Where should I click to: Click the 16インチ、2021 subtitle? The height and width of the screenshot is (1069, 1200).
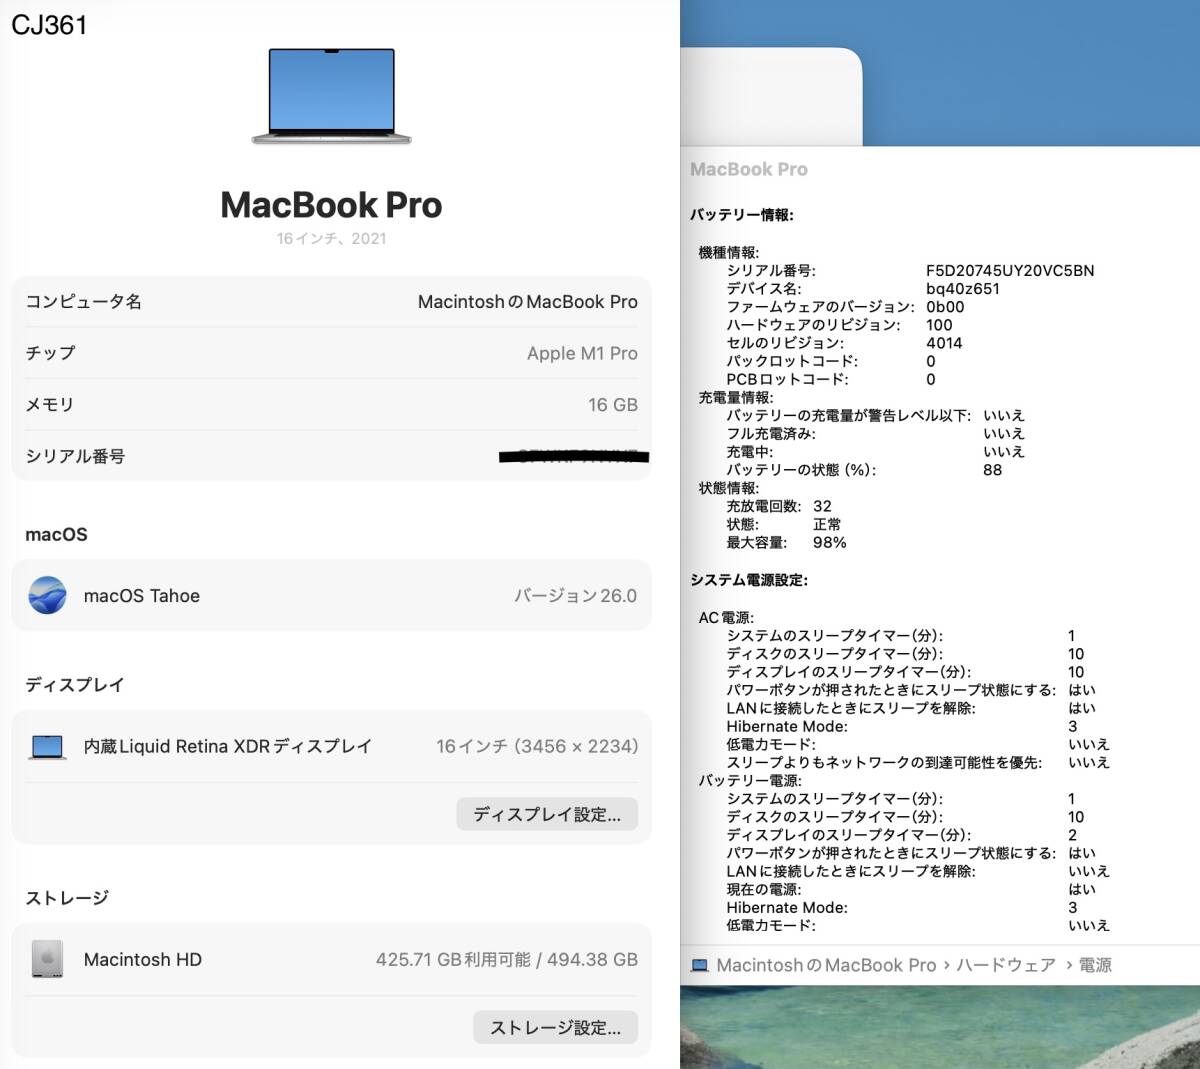pyautogui.click(x=331, y=239)
